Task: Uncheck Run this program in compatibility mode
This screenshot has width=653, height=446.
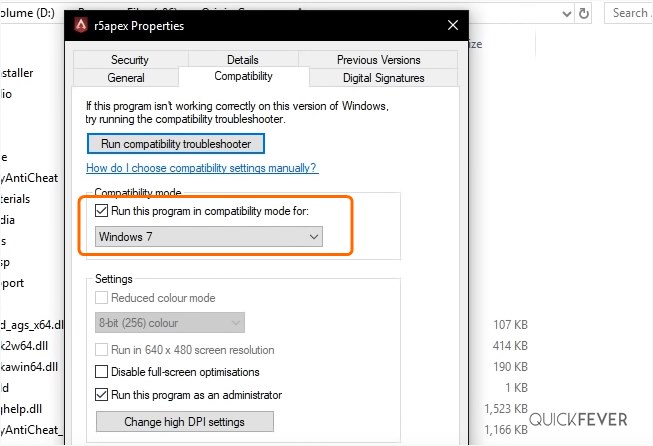Action: [x=102, y=211]
